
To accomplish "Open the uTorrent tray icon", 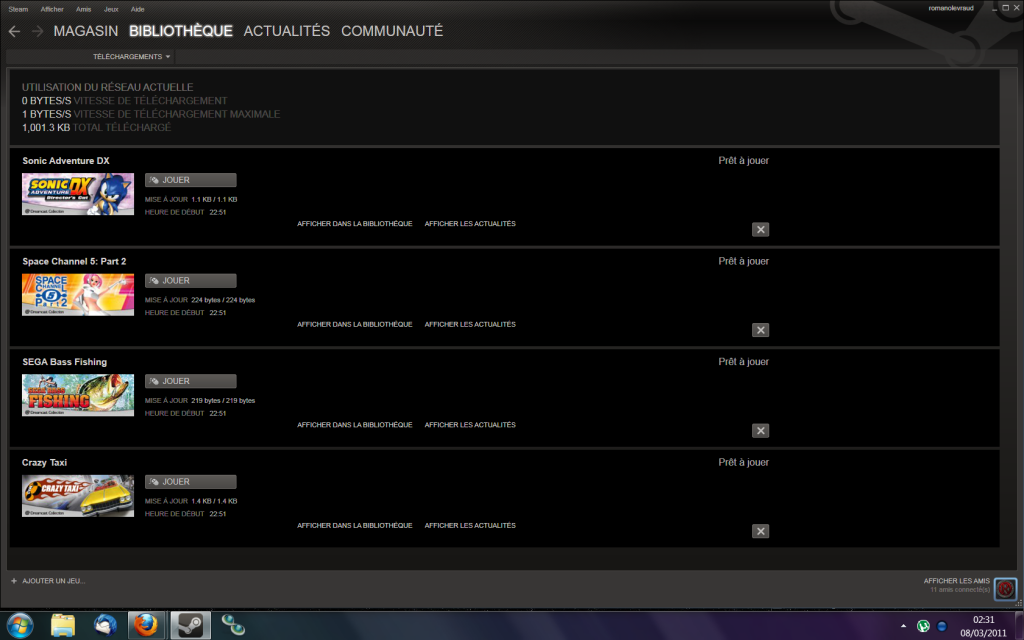I will pyautogui.click(x=923, y=626).
